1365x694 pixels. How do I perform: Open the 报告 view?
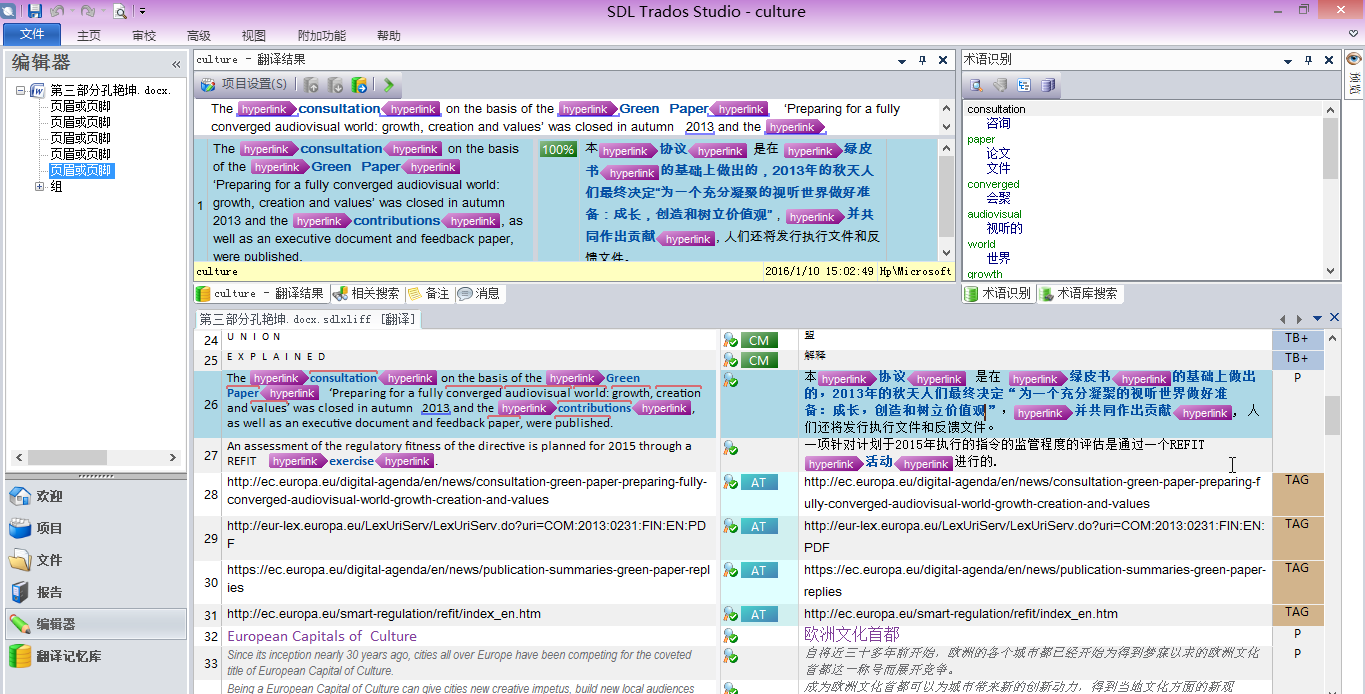95,592
